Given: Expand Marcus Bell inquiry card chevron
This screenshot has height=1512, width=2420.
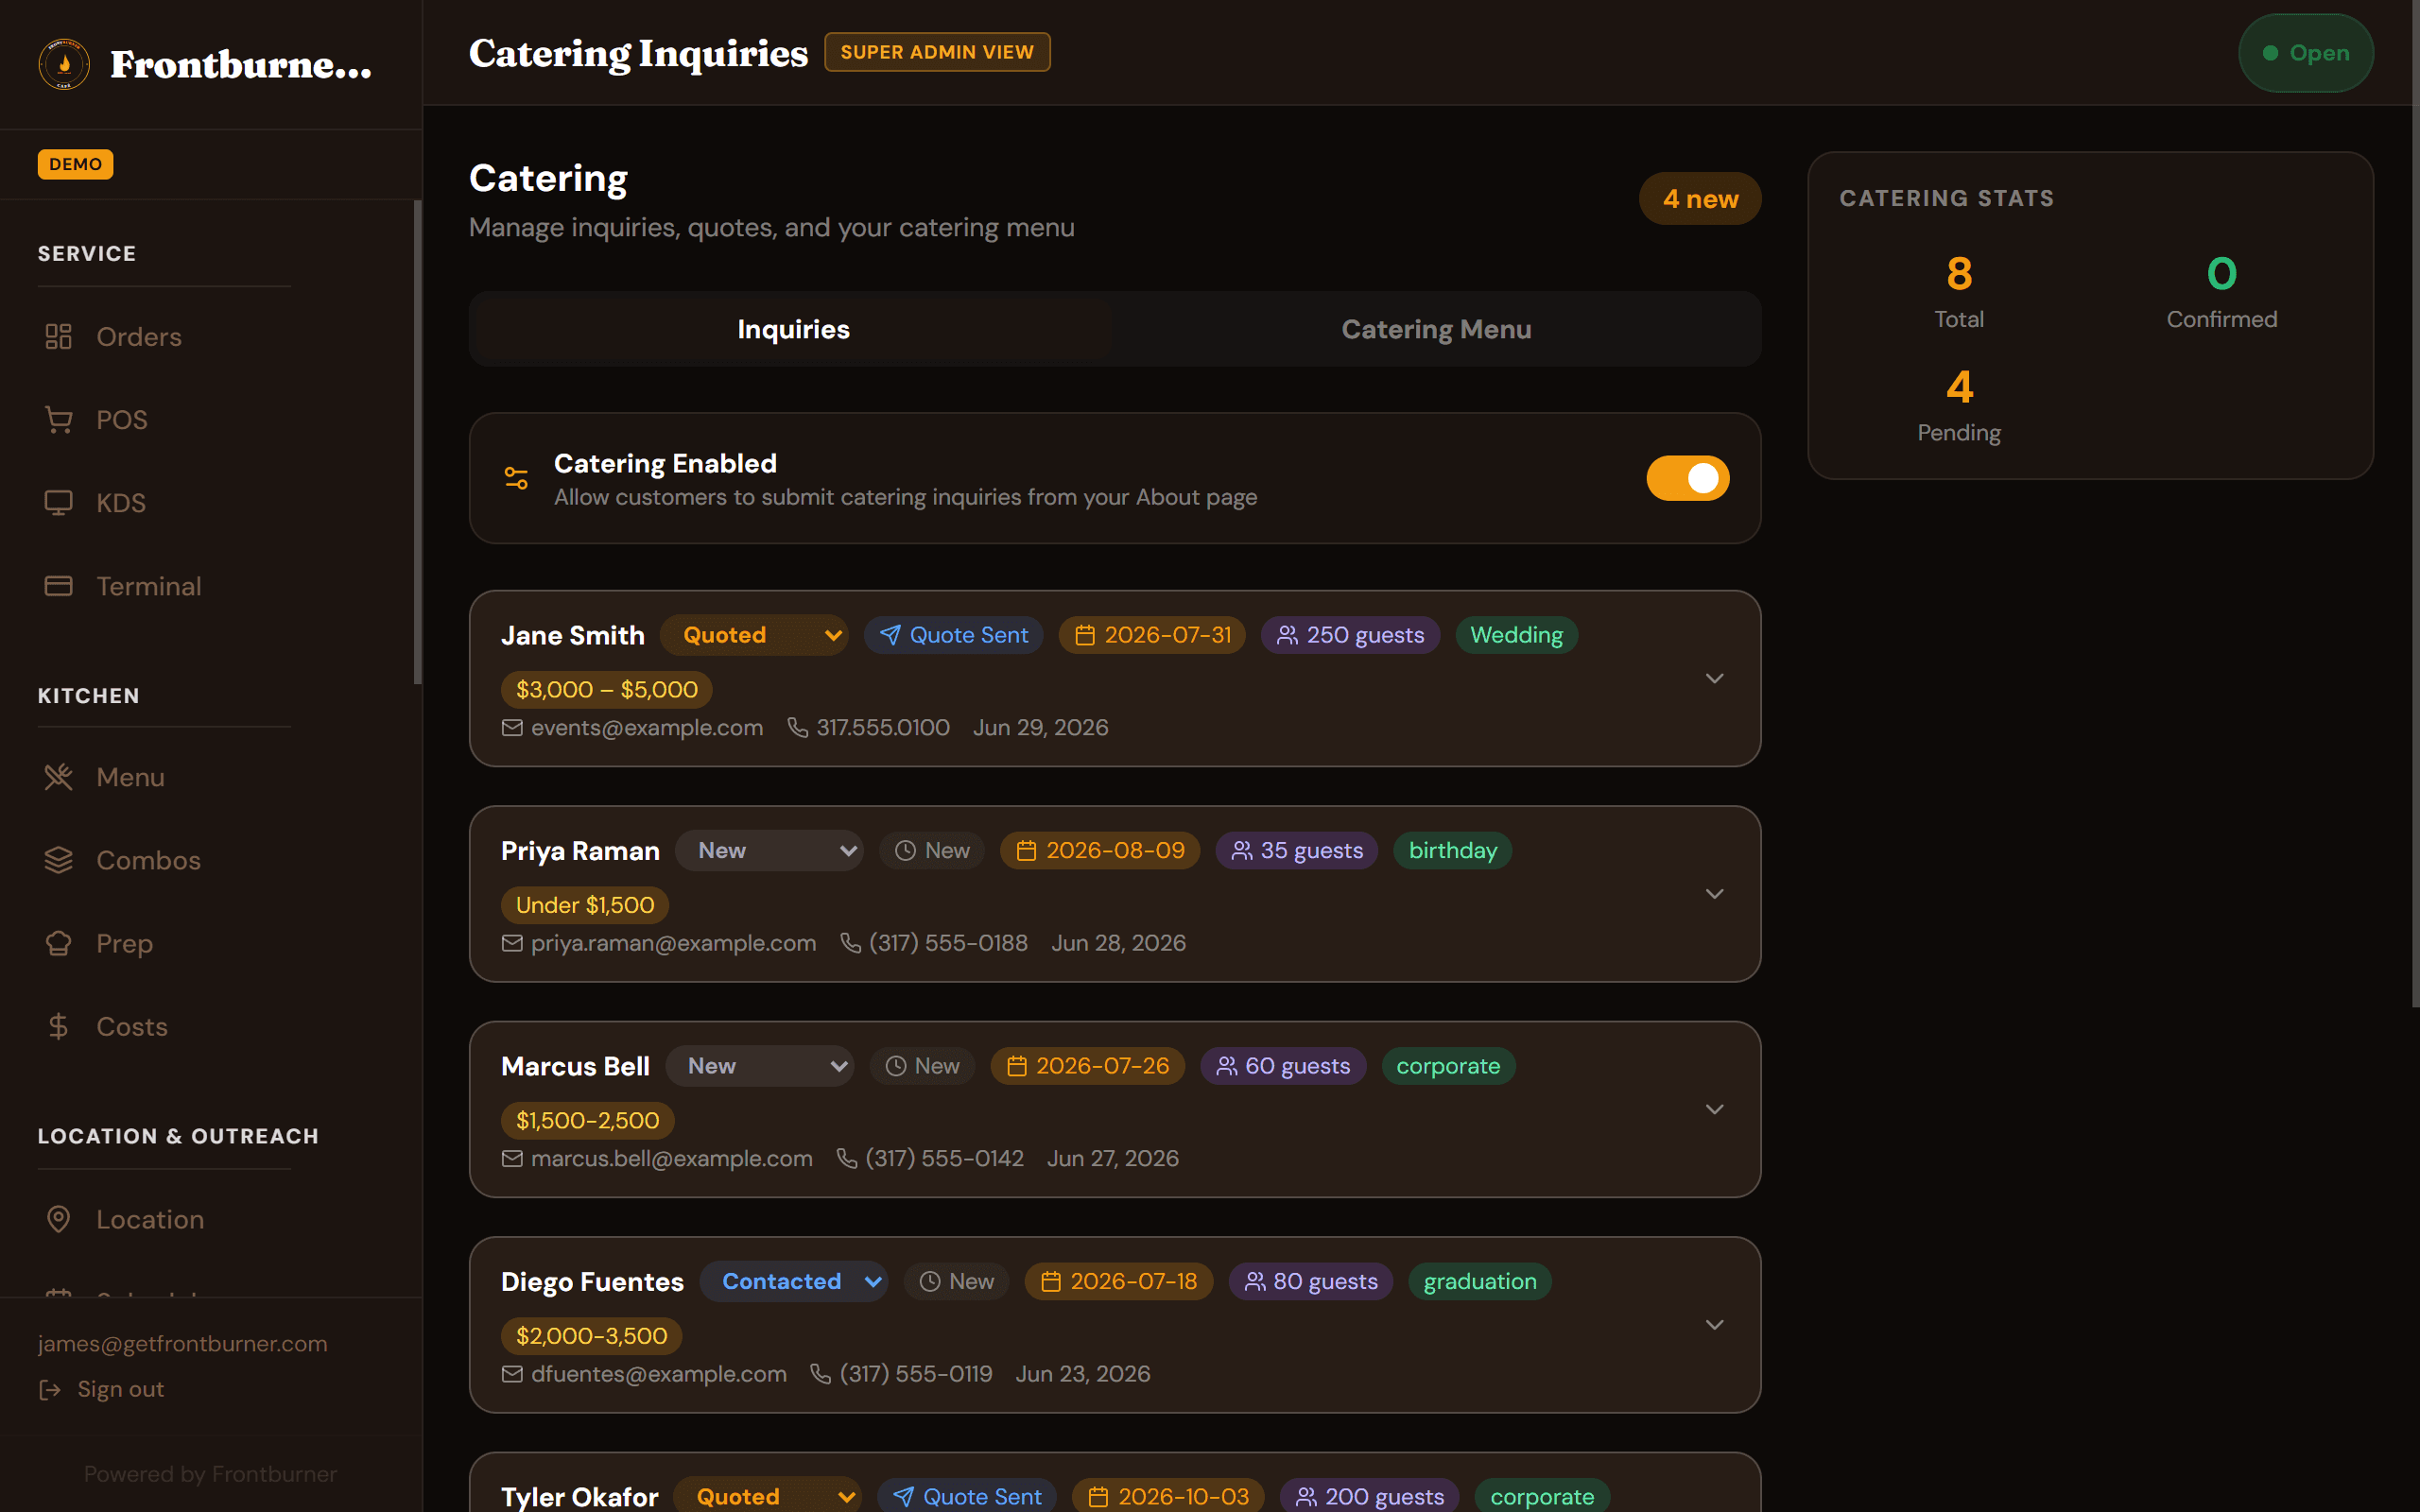Looking at the screenshot, I should pos(1714,1110).
